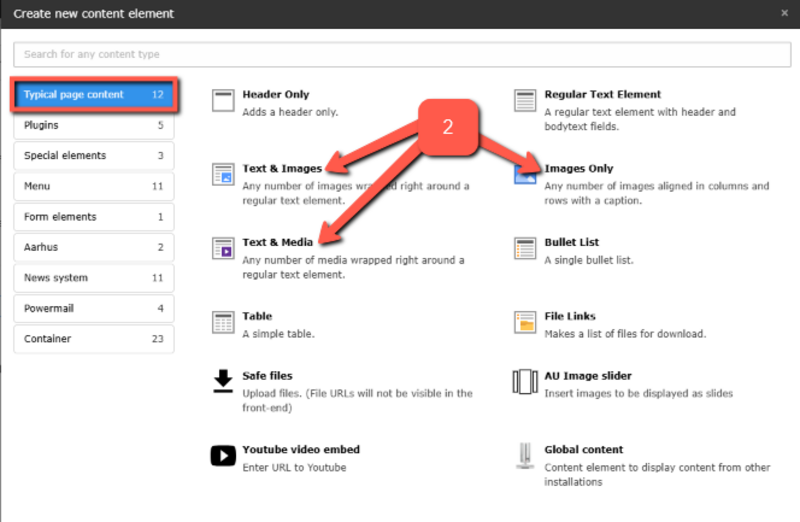Viewport: 800px width, 522px height.
Task: Click the Bullet List icon
Action: 525,248
